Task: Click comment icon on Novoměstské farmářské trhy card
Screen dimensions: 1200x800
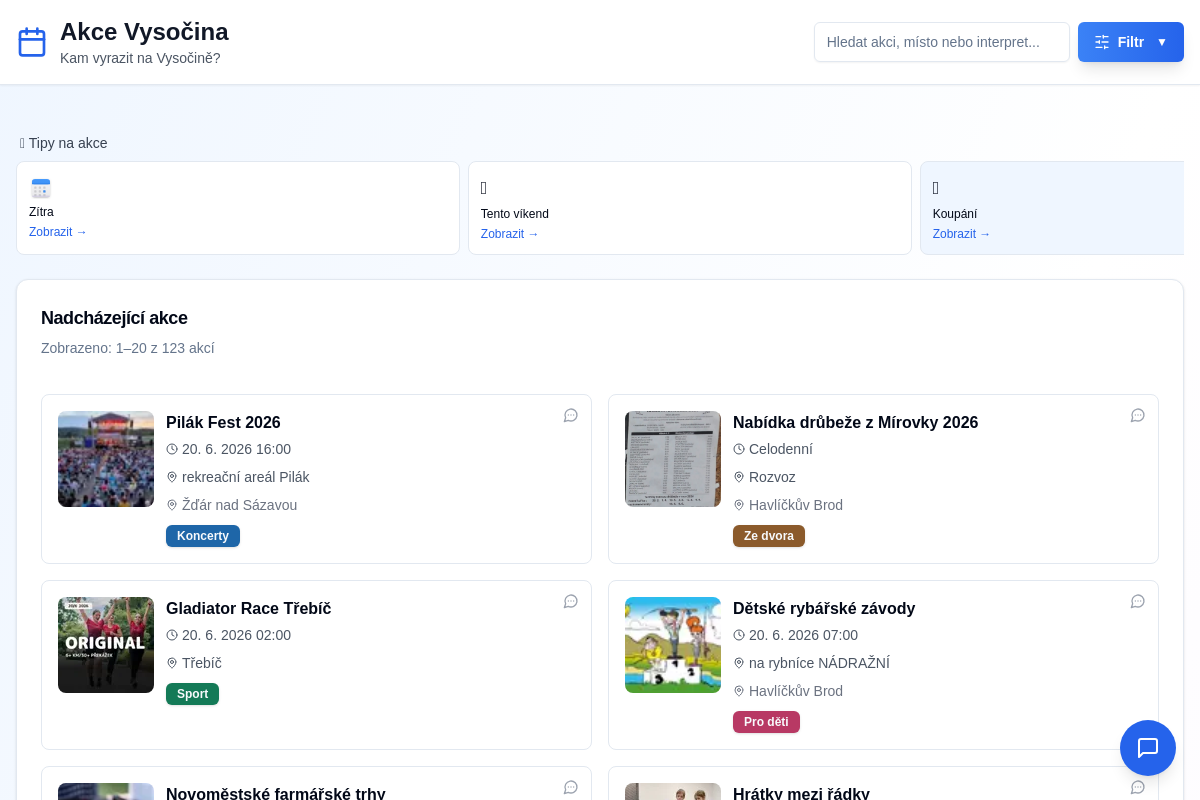Action: click(571, 787)
